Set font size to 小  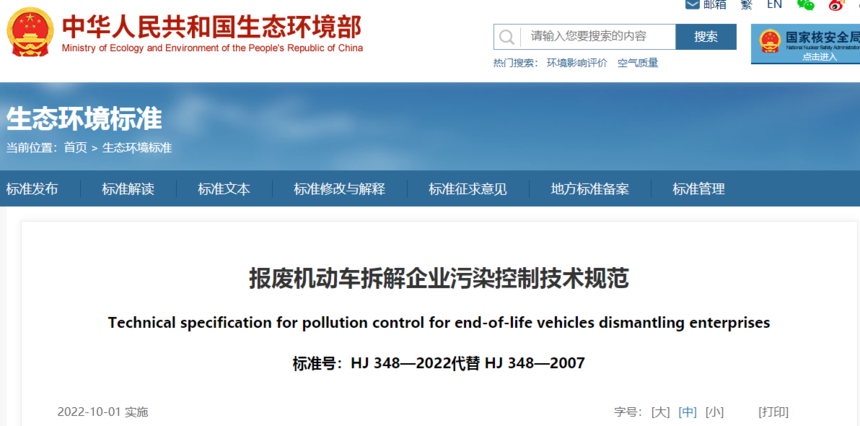click(x=714, y=412)
